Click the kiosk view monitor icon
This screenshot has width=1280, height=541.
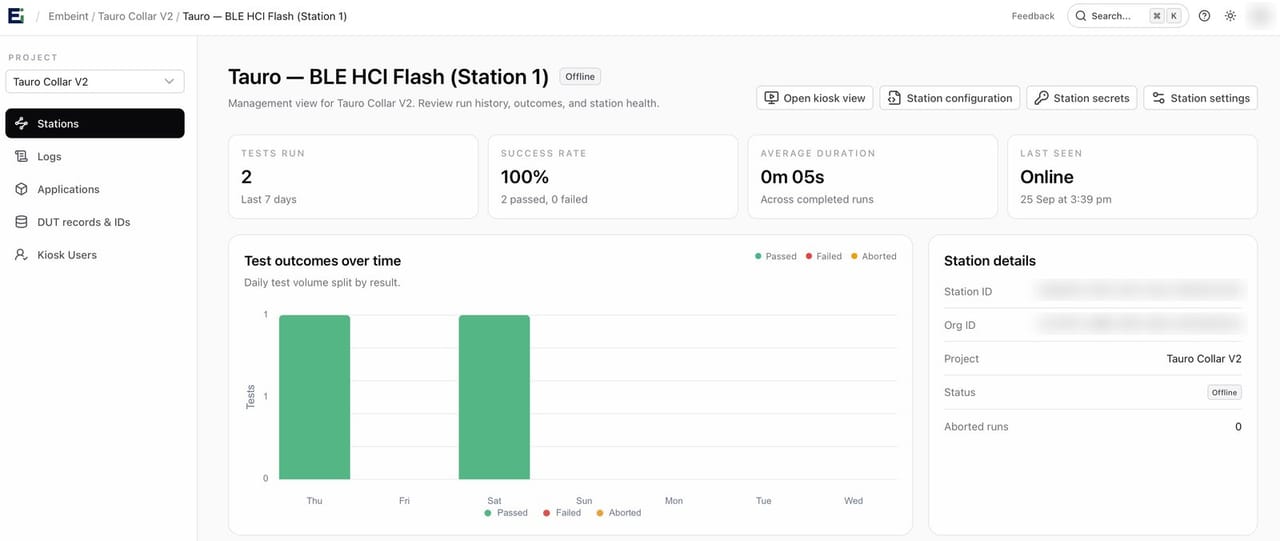click(x=771, y=98)
